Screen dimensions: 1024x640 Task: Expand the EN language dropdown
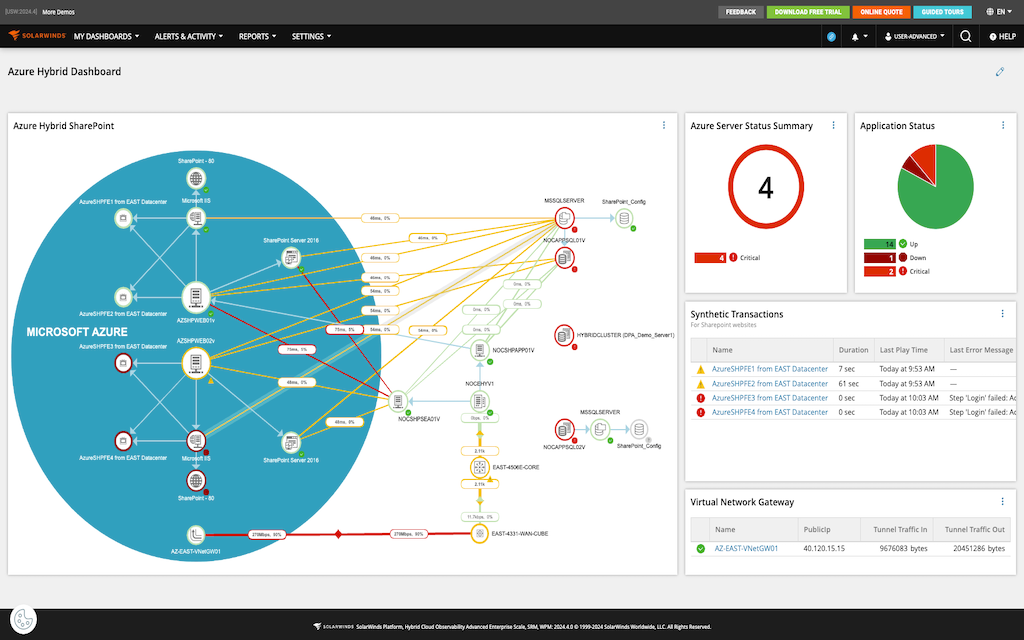coord(999,12)
